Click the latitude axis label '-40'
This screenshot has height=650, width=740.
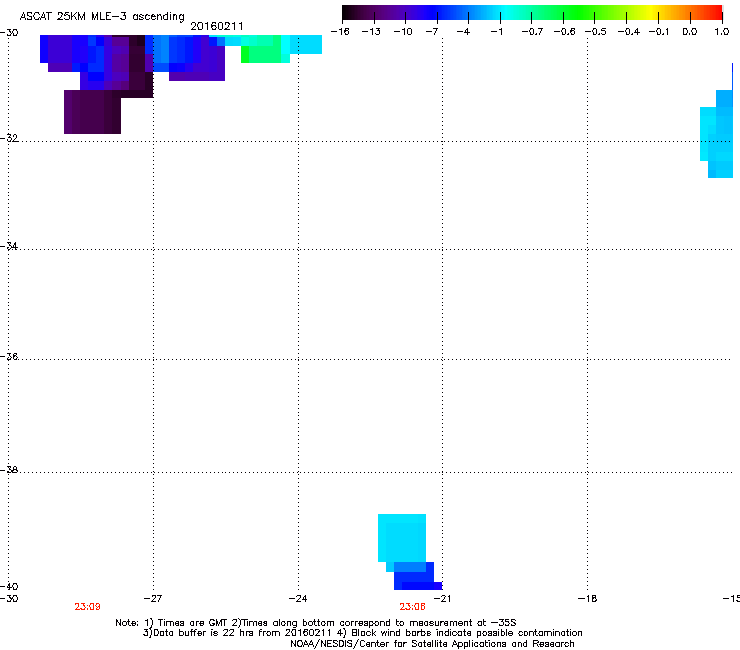coord(9,586)
